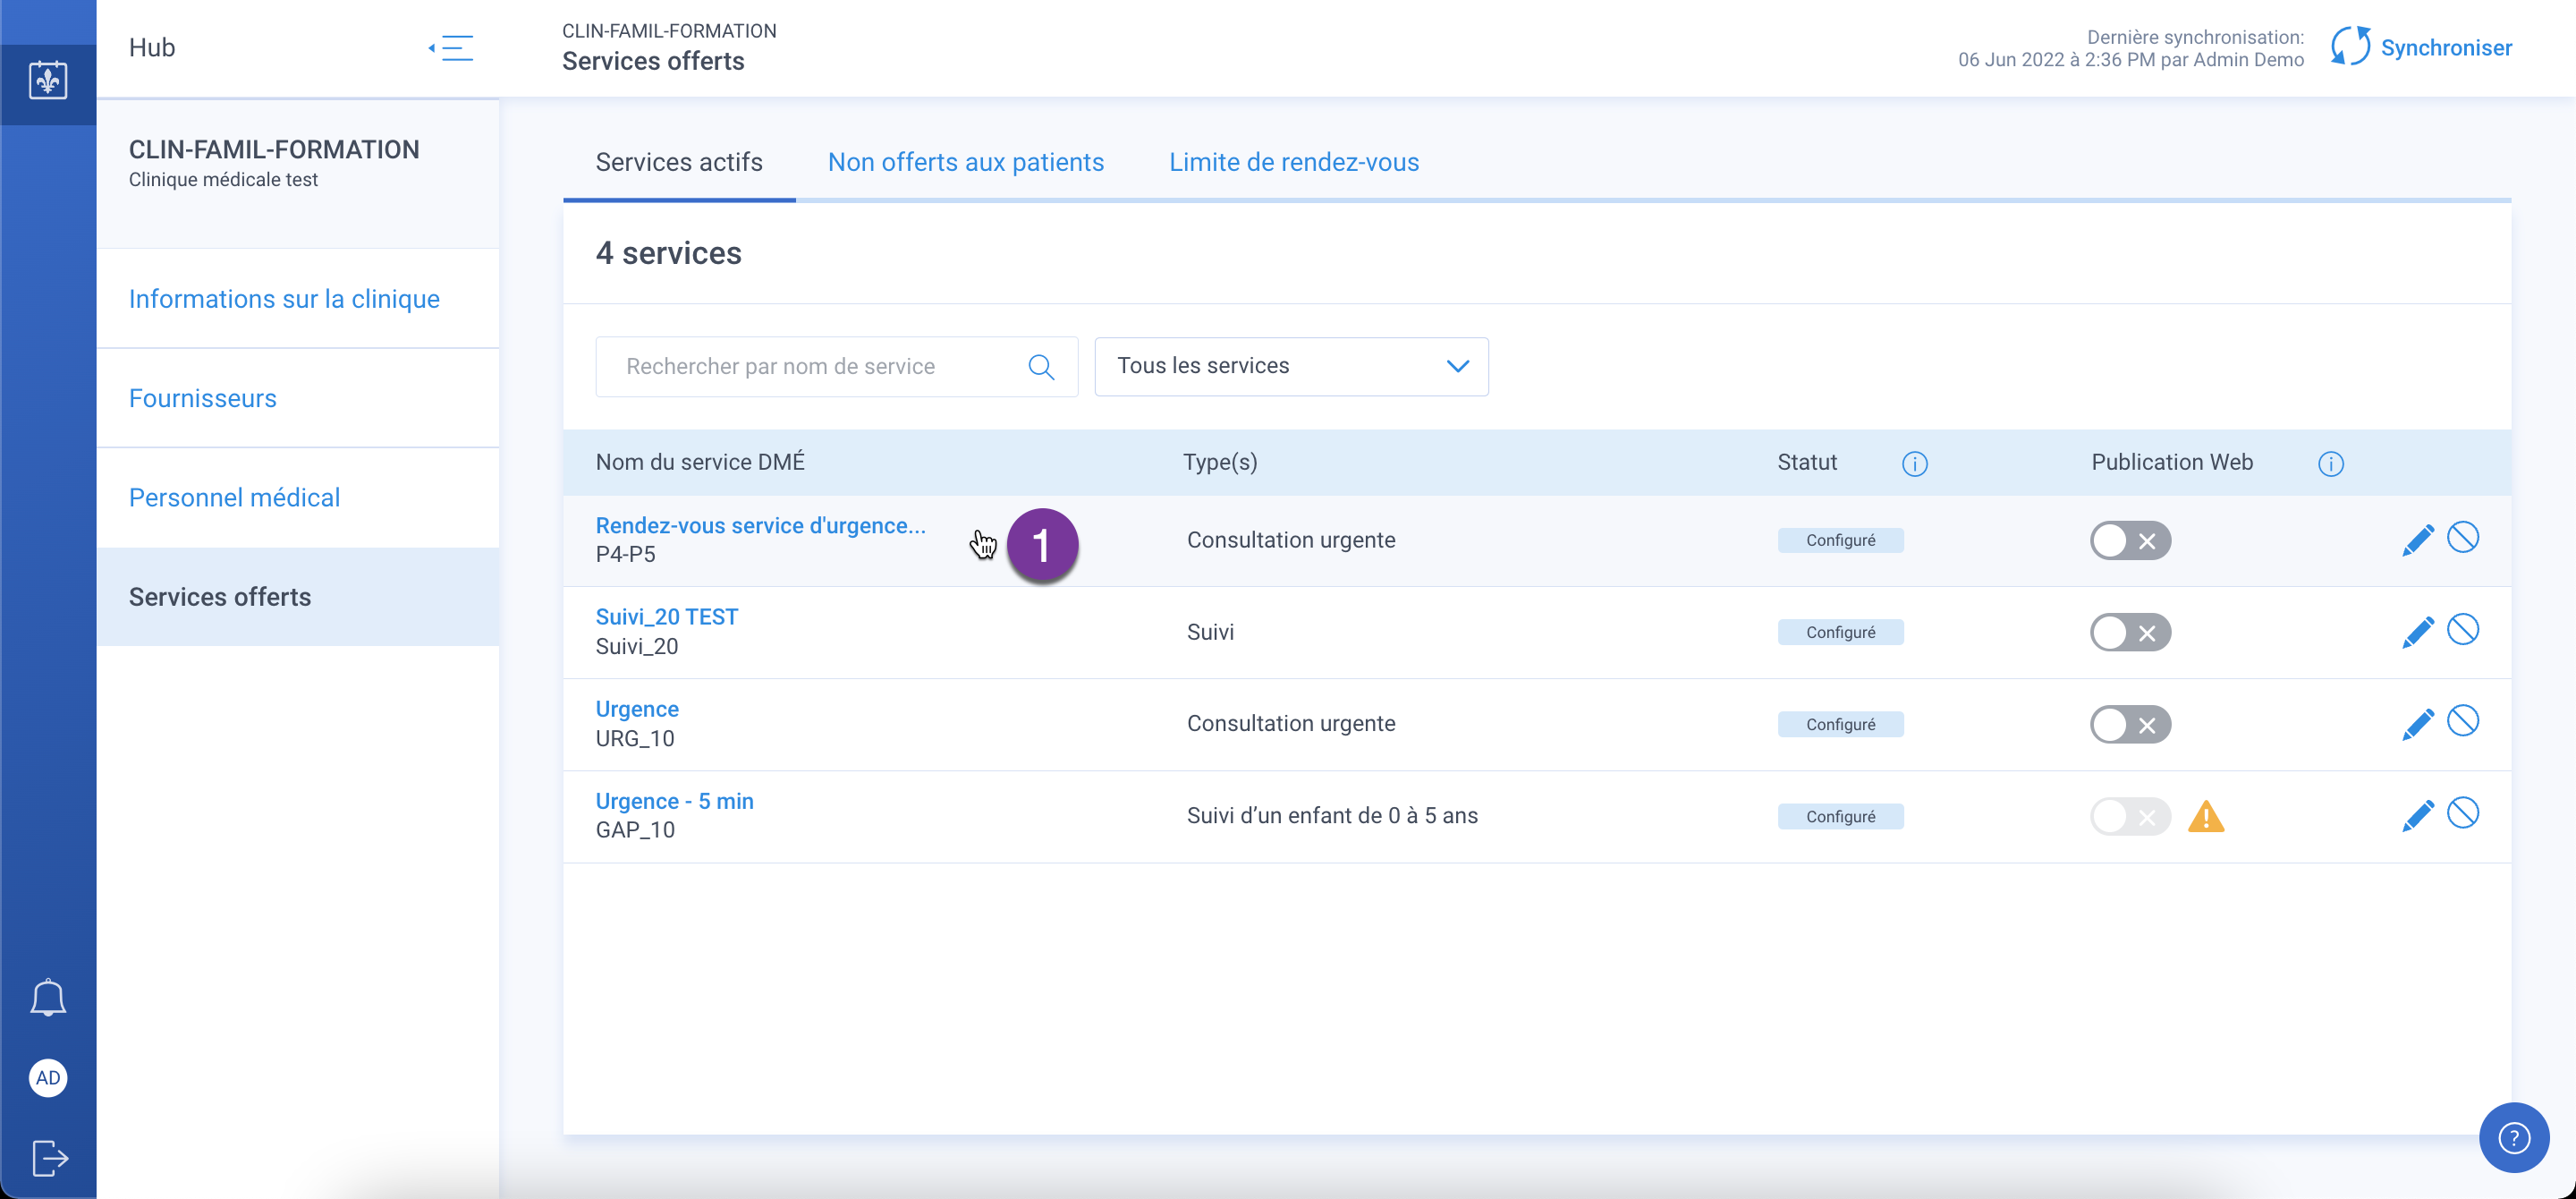This screenshot has height=1199, width=2576.
Task: Toggle web publication for P4-P5 service
Action: coord(2130,541)
